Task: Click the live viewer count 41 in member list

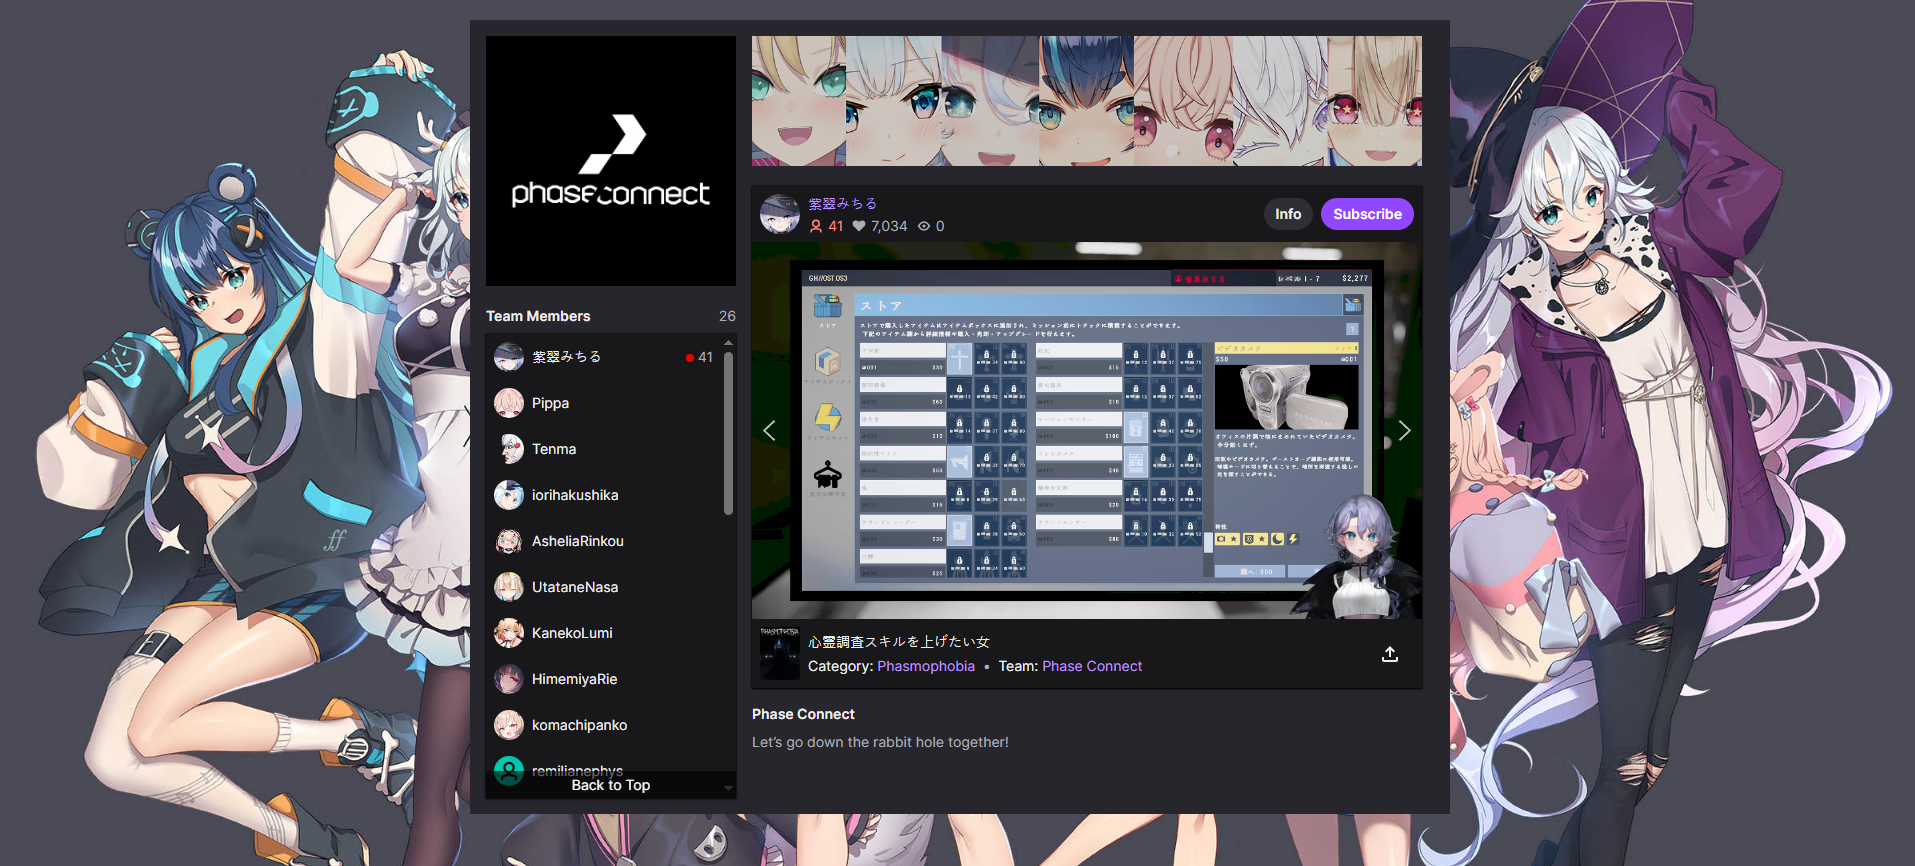Action: (705, 357)
